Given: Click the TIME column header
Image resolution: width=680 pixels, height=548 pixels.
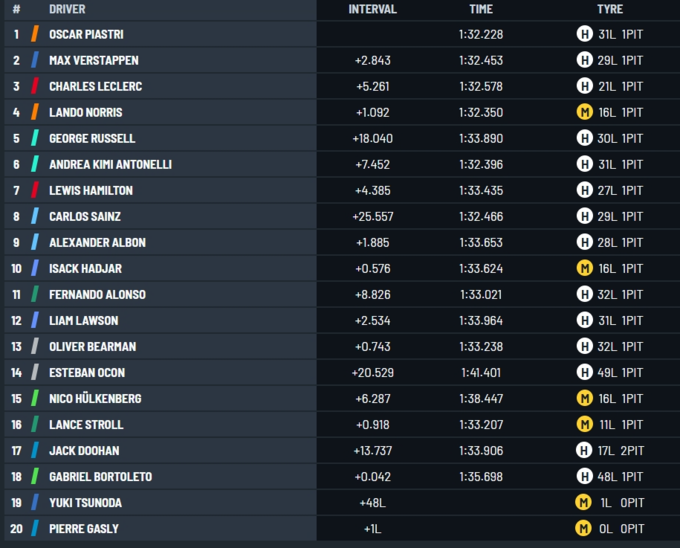Looking at the screenshot, I should (481, 9).
